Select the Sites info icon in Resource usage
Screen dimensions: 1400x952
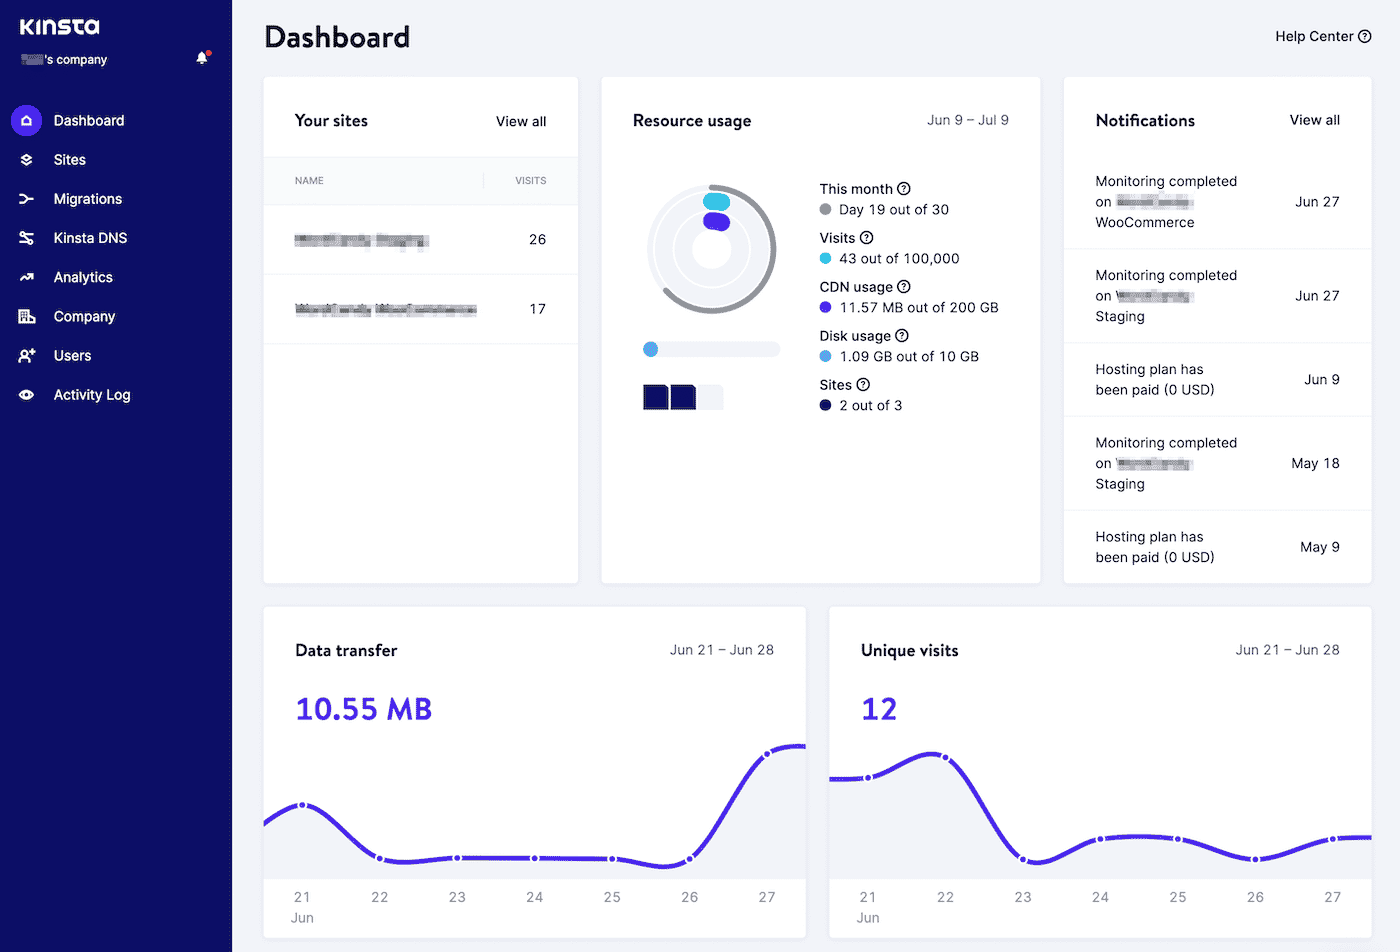coord(862,384)
